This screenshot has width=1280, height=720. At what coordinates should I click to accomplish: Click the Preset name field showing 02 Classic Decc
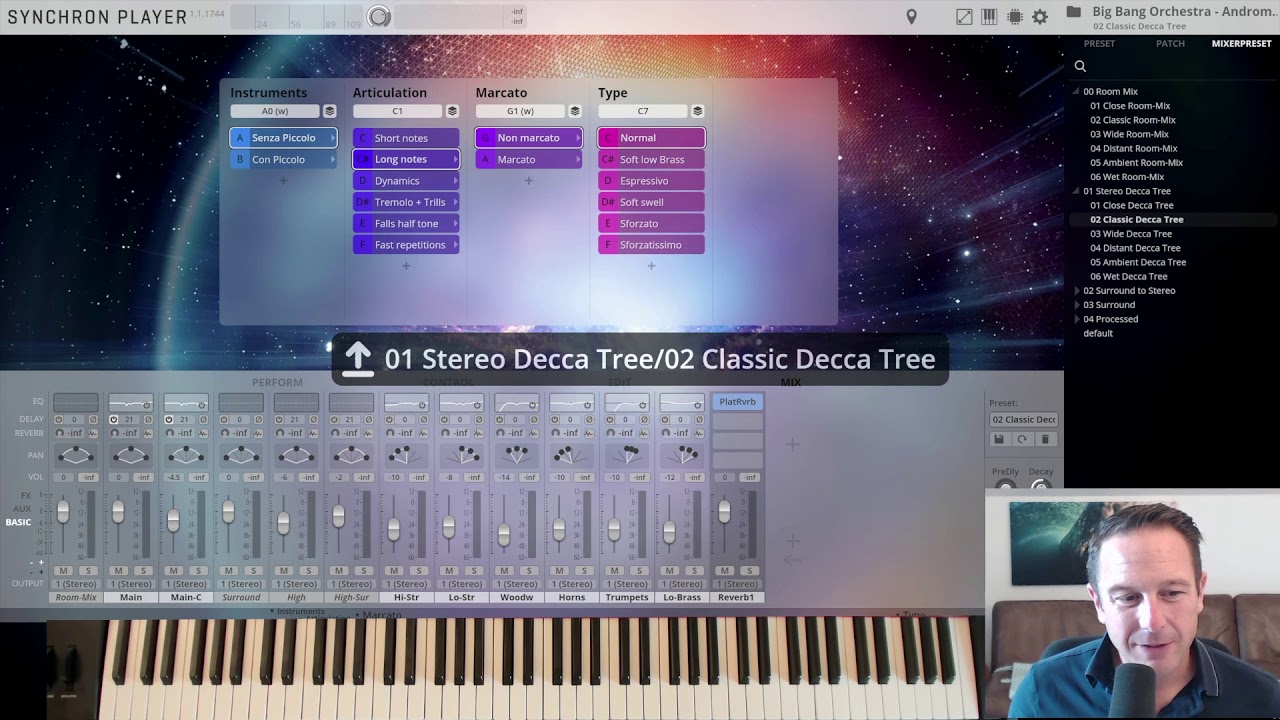tap(1023, 420)
